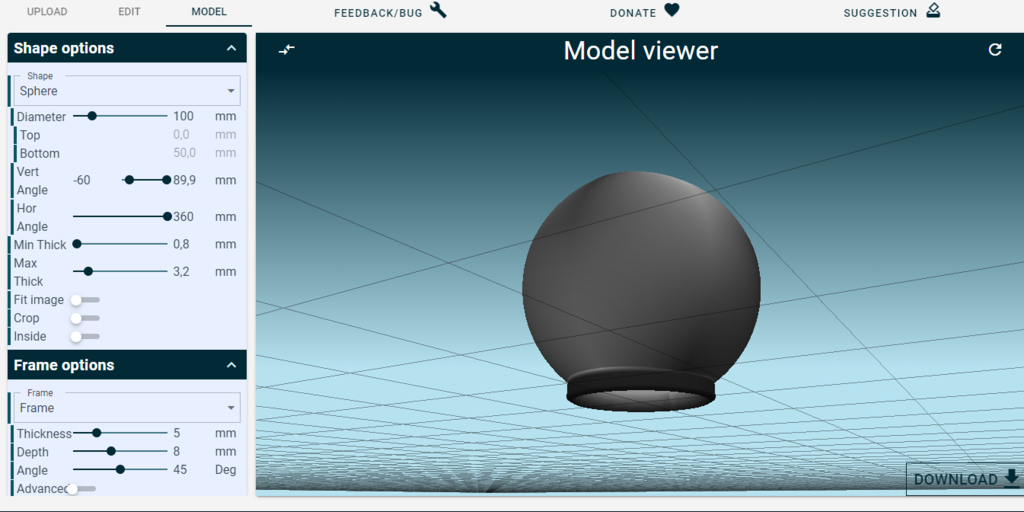Click the Min Thick slider handle
Viewport: 1024px width, 512px height.
point(76,244)
